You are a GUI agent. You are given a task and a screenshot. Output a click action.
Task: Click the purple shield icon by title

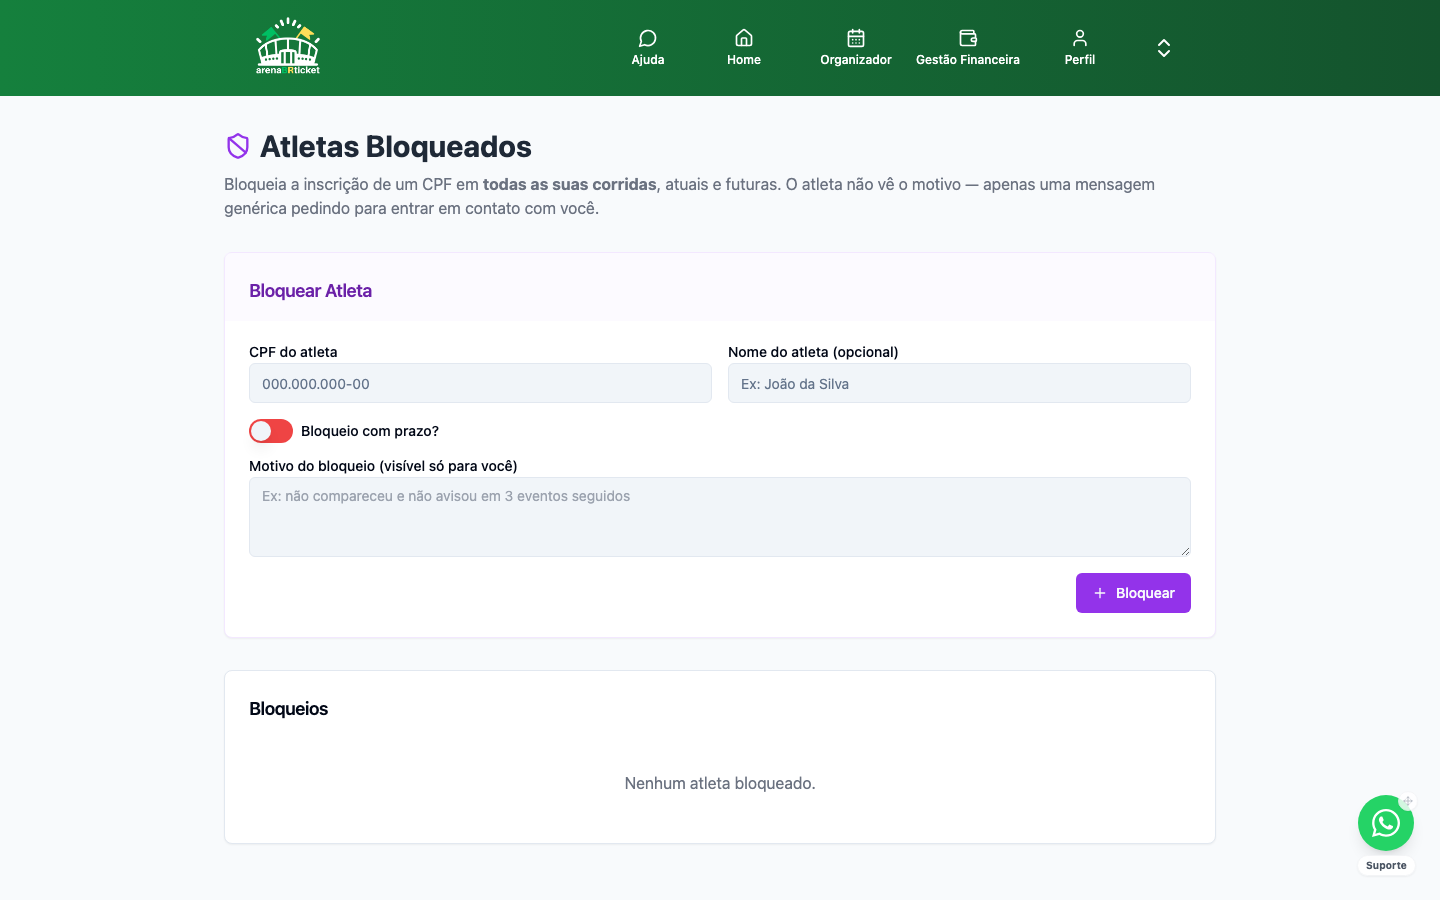pos(238,146)
